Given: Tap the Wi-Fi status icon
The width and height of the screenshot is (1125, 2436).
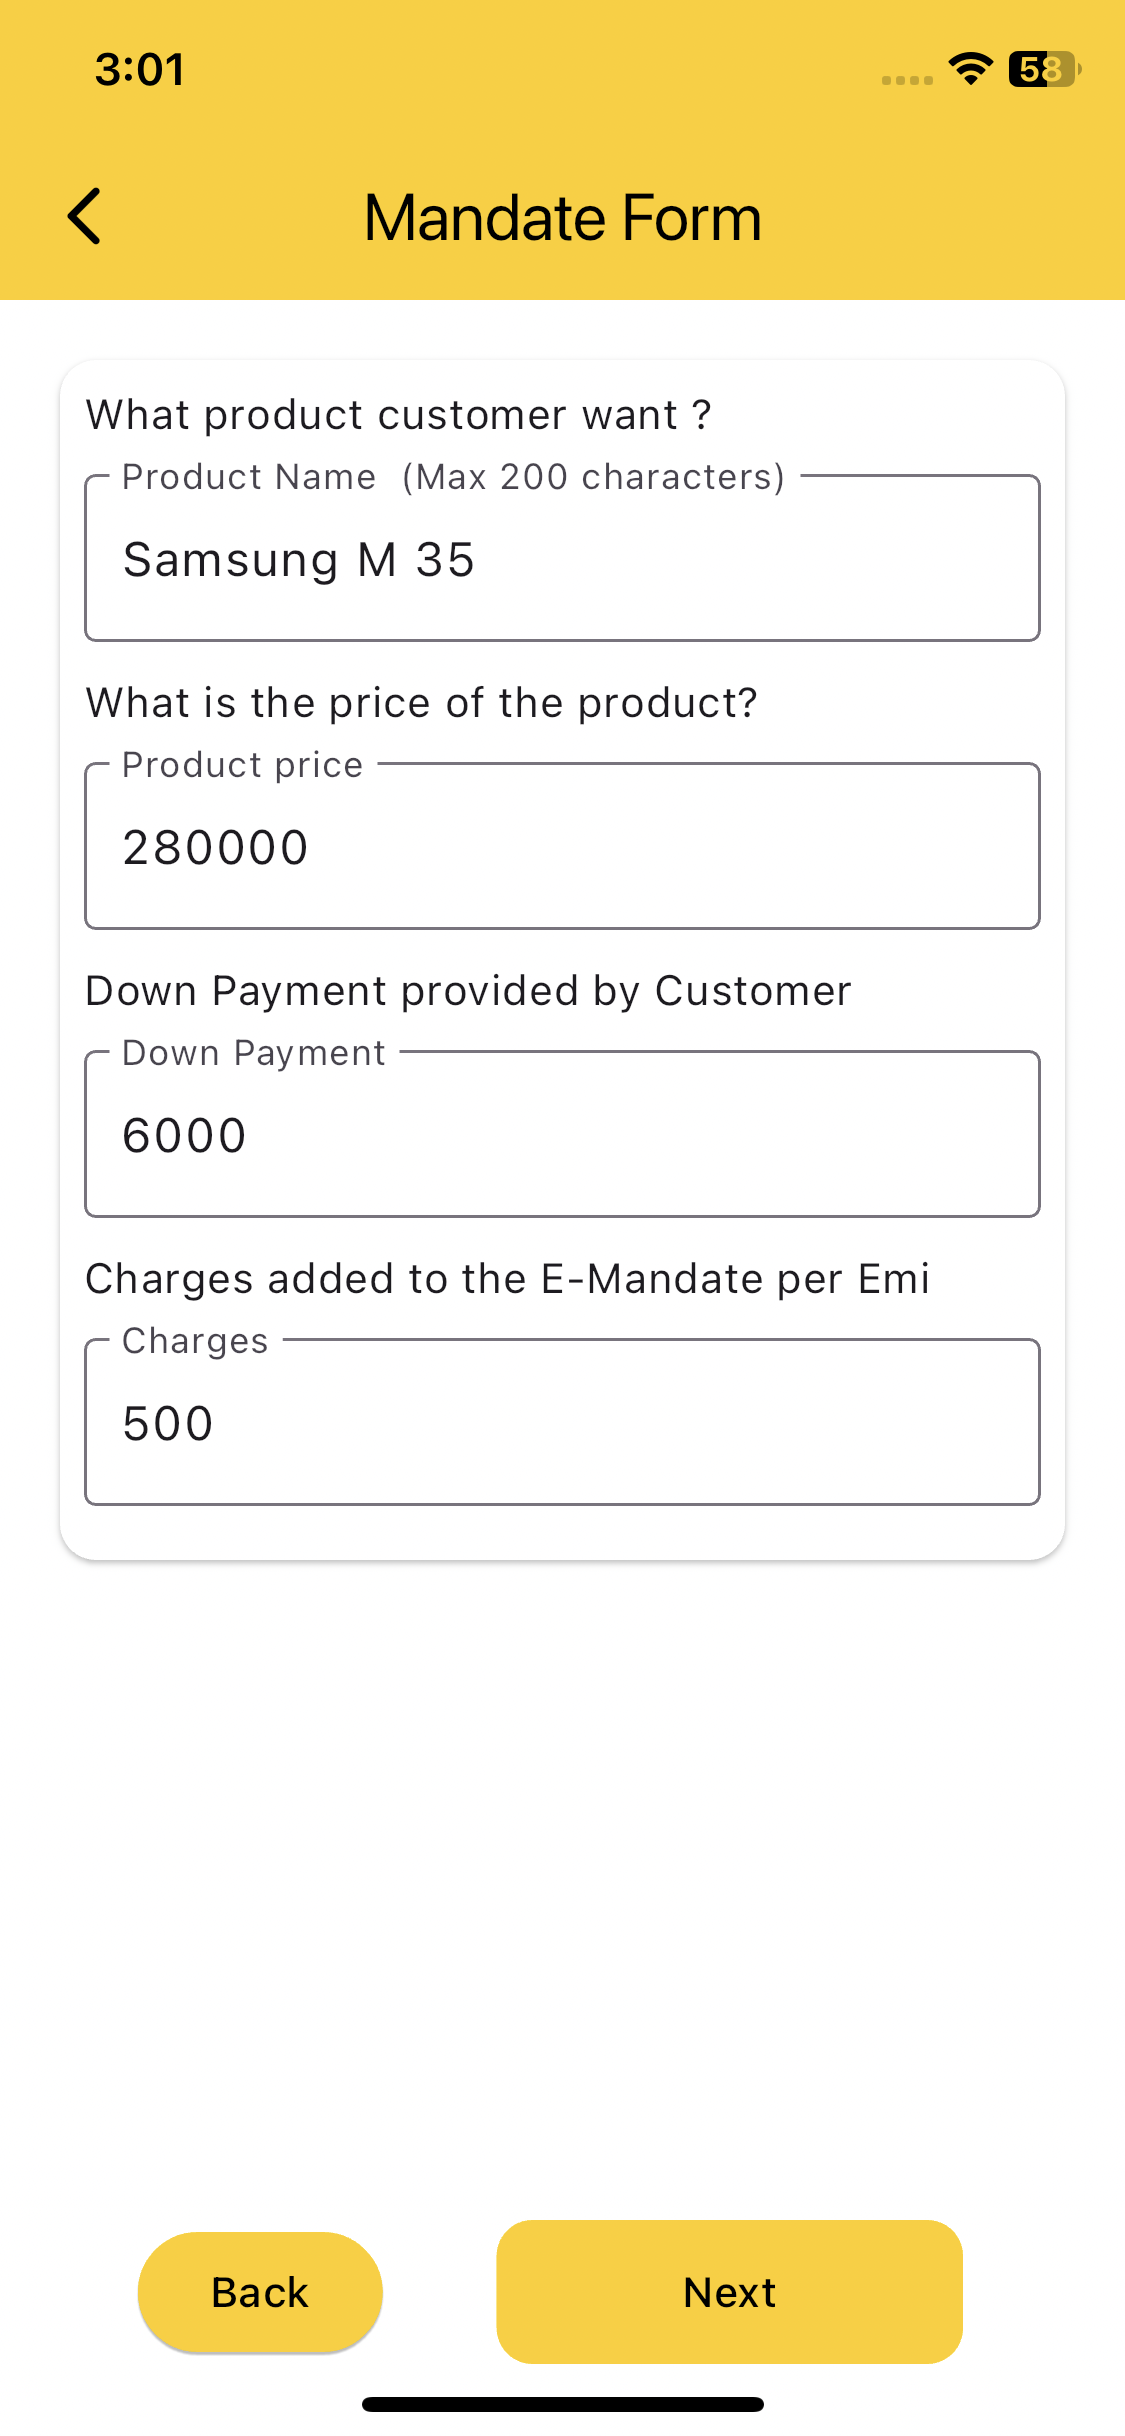Looking at the screenshot, I should click(x=969, y=69).
